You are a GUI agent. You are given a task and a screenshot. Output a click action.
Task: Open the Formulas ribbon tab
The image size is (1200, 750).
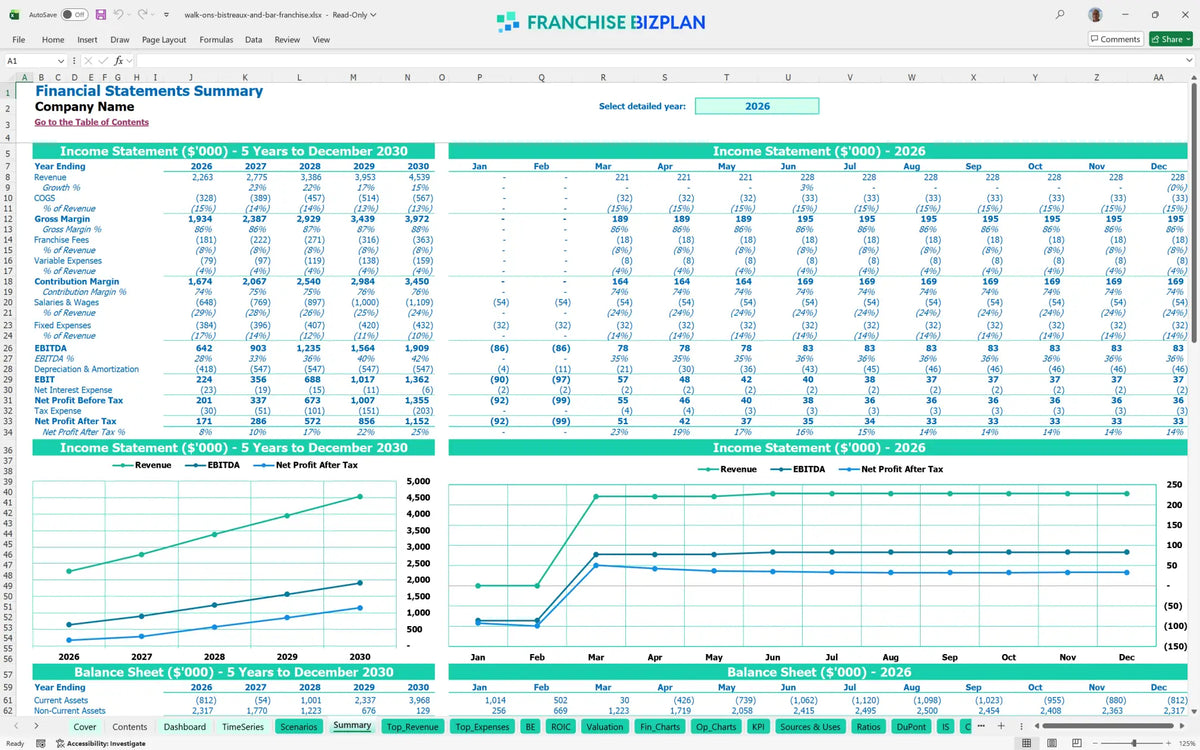pos(216,39)
